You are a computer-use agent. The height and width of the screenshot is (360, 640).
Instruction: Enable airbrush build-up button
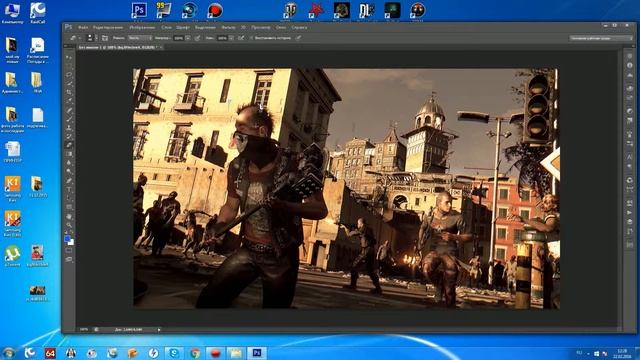click(x=241, y=38)
